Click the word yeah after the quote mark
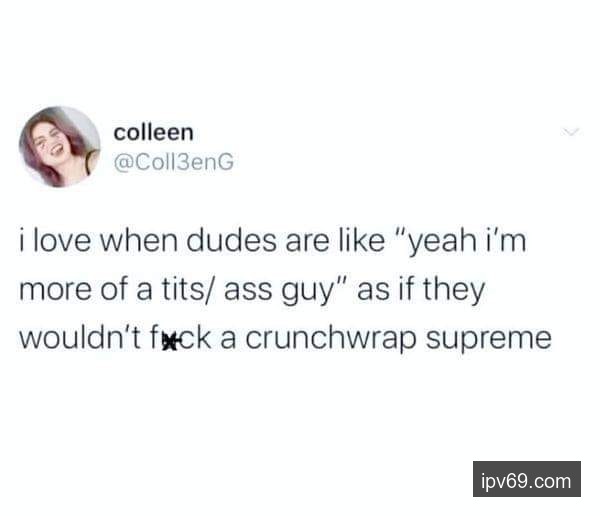 click(442, 243)
